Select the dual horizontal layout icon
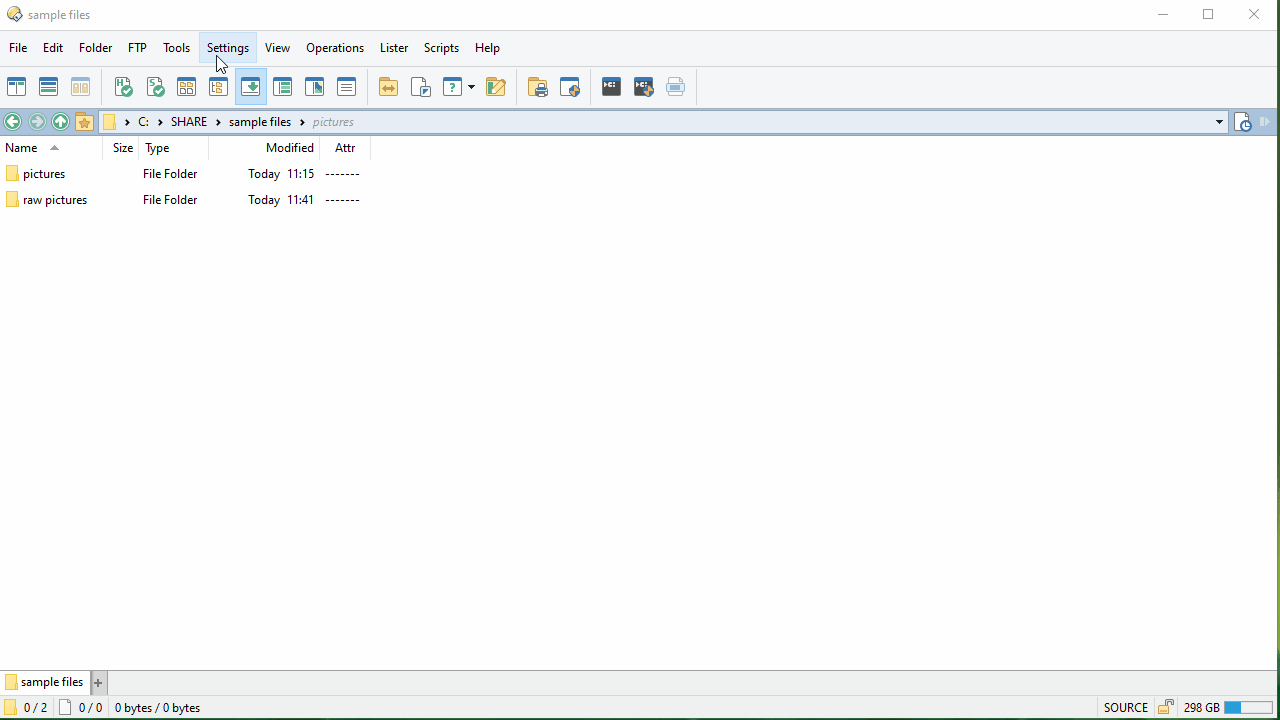 [48, 87]
